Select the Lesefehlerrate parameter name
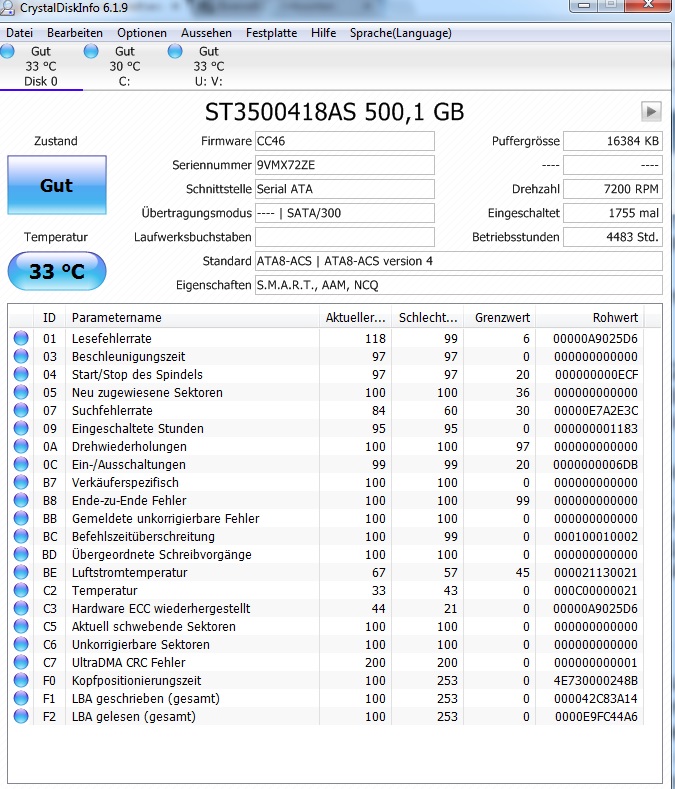The image size is (675, 789). [112, 339]
